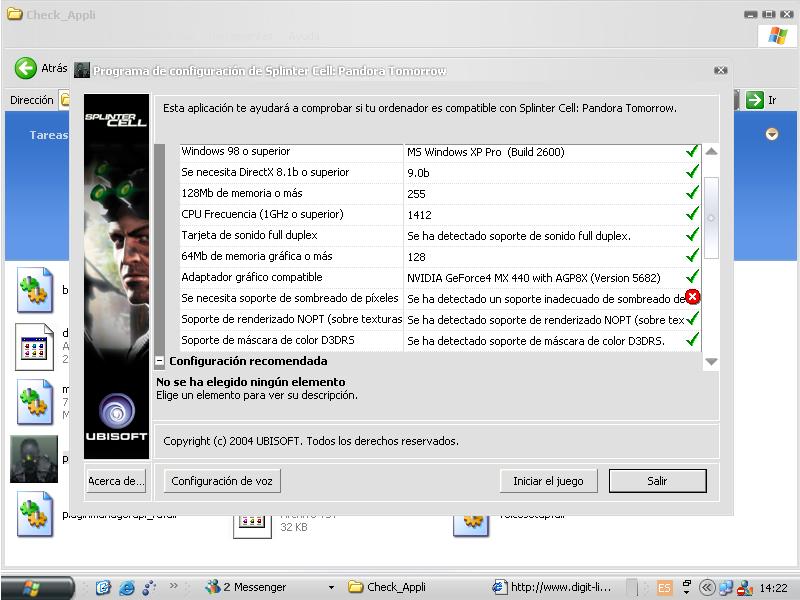Click 'Se ha detectado soporte de sonido full duplex.'
The image size is (800, 600).
tap(519, 236)
